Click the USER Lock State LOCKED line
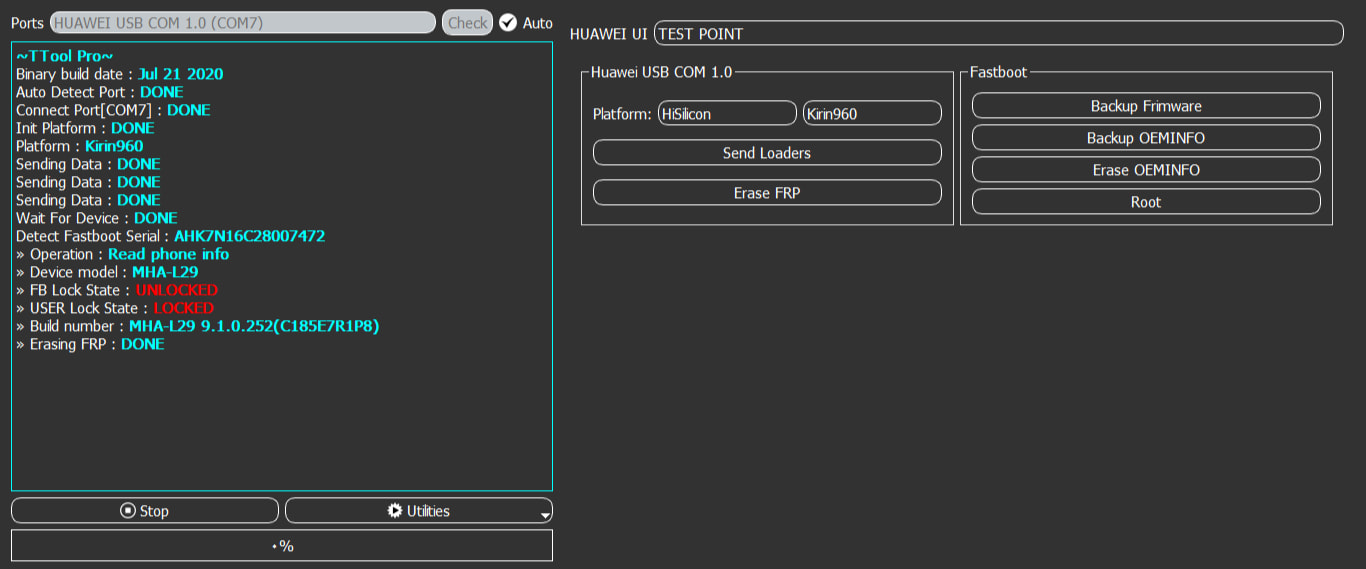The image size is (1366, 569). 115,308
